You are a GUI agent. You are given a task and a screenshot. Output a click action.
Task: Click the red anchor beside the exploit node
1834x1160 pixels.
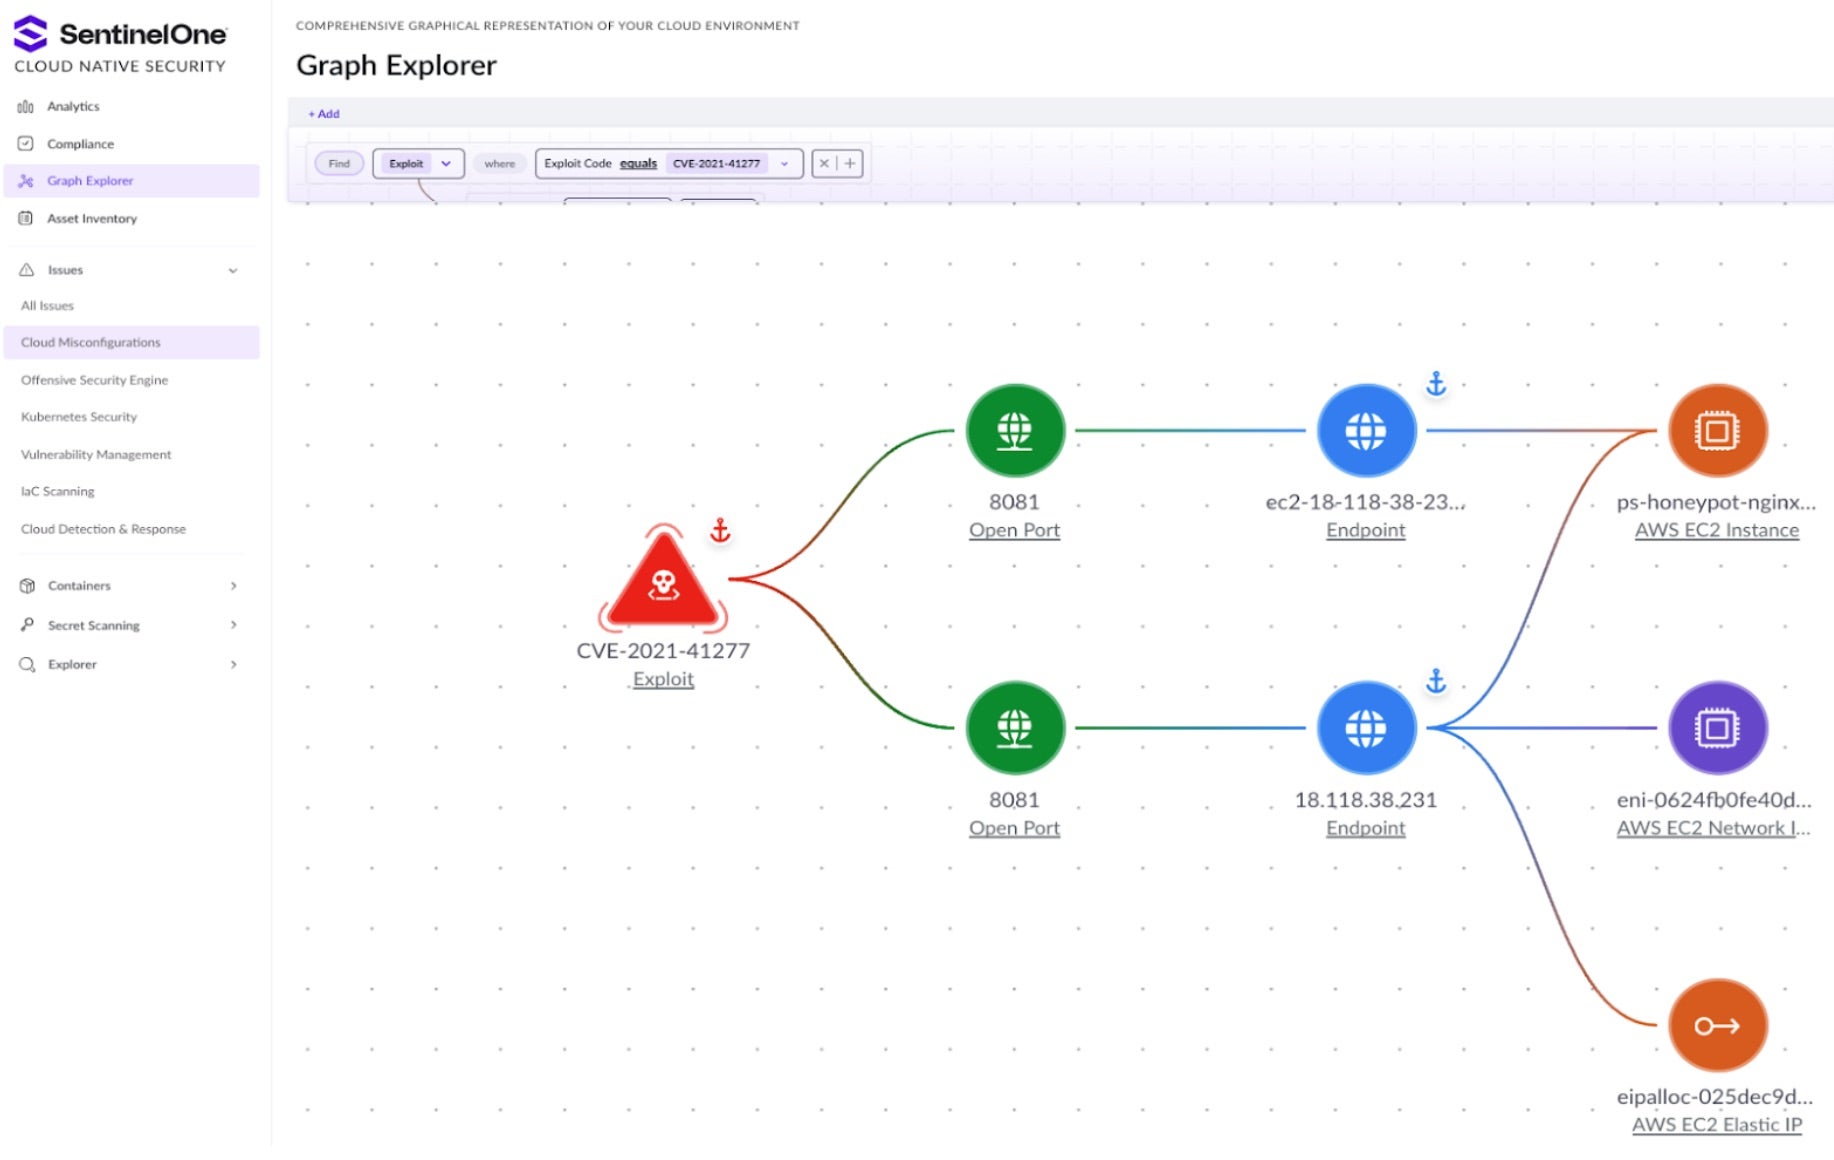(720, 530)
